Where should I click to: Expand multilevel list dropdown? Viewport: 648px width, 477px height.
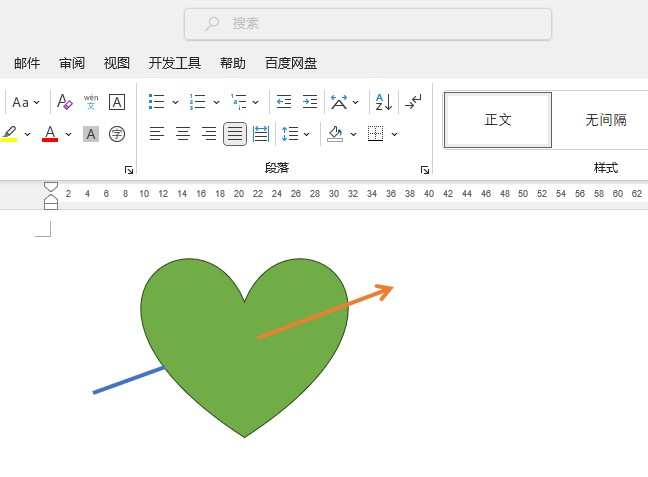coord(255,102)
